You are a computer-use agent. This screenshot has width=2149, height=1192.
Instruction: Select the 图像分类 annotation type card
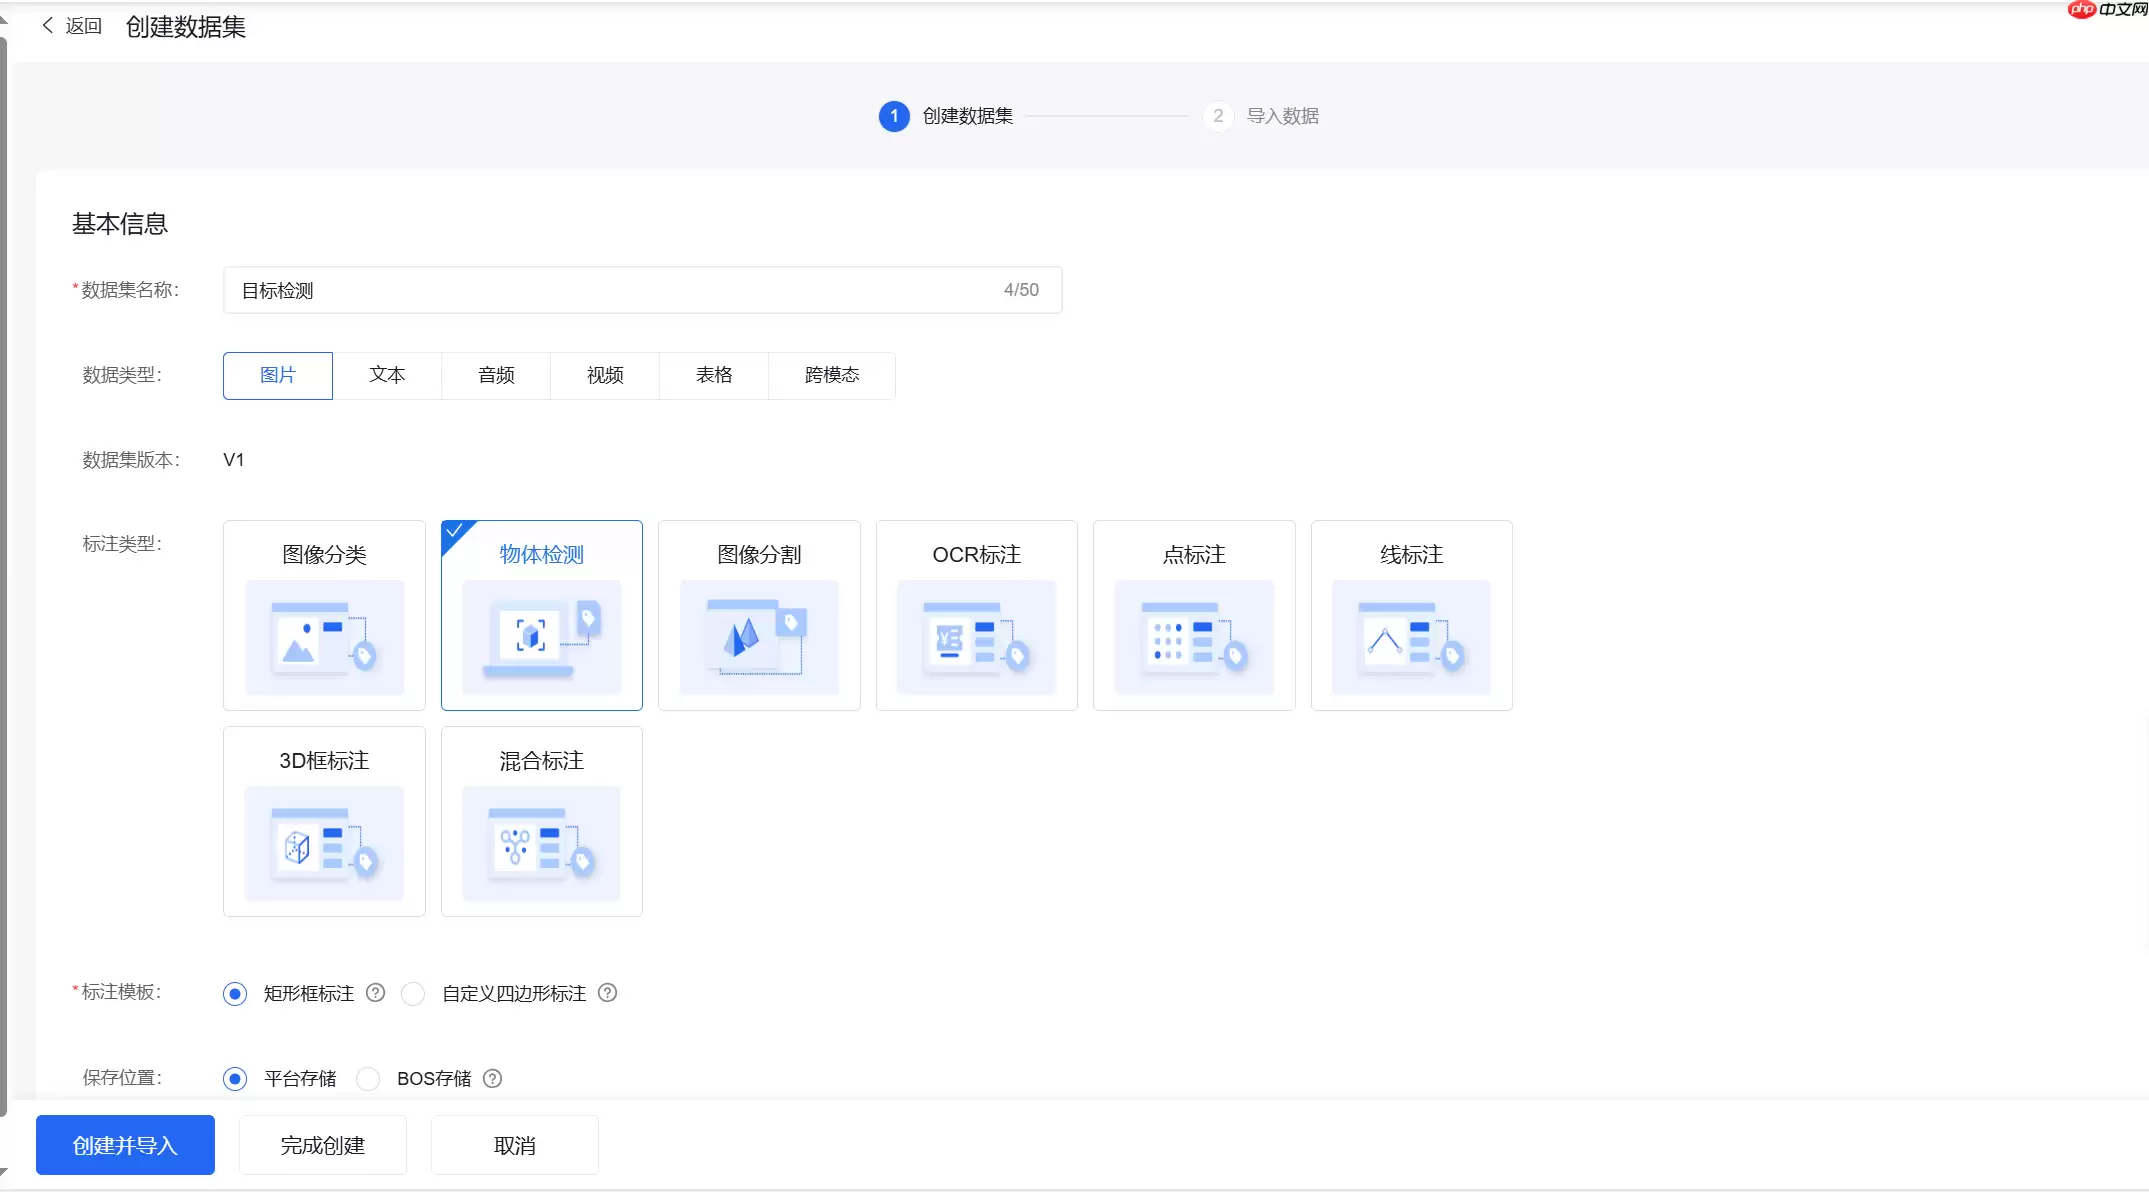click(x=324, y=615)
